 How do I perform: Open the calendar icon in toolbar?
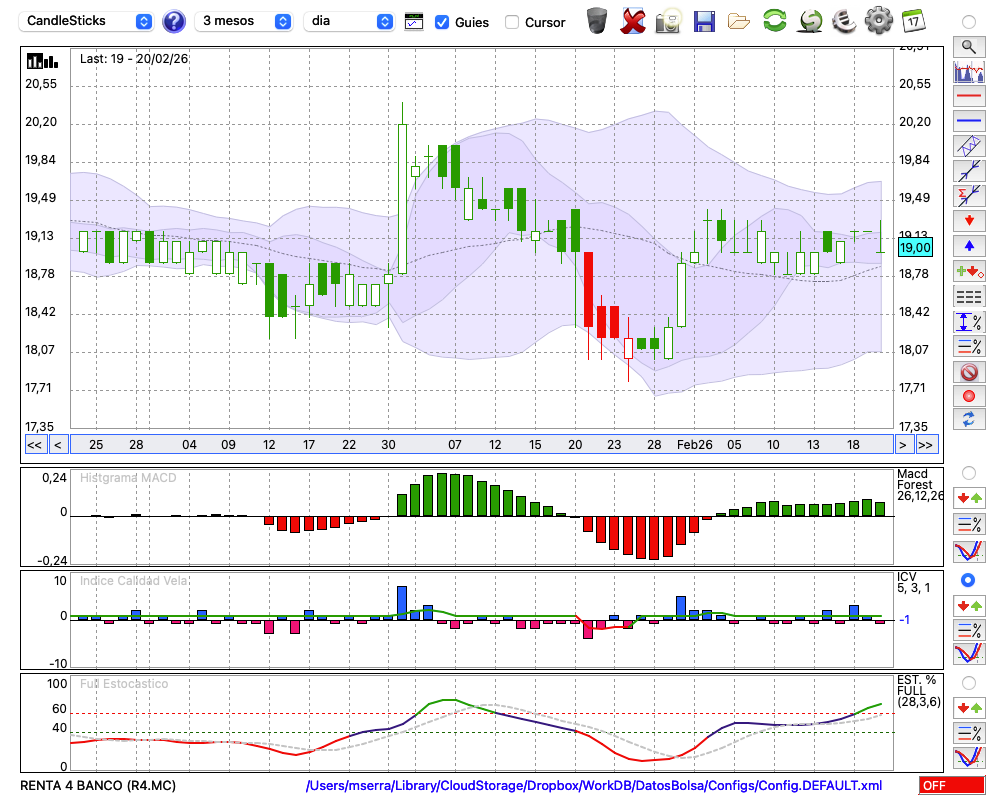pyautogui.click(x=912, y=20)
